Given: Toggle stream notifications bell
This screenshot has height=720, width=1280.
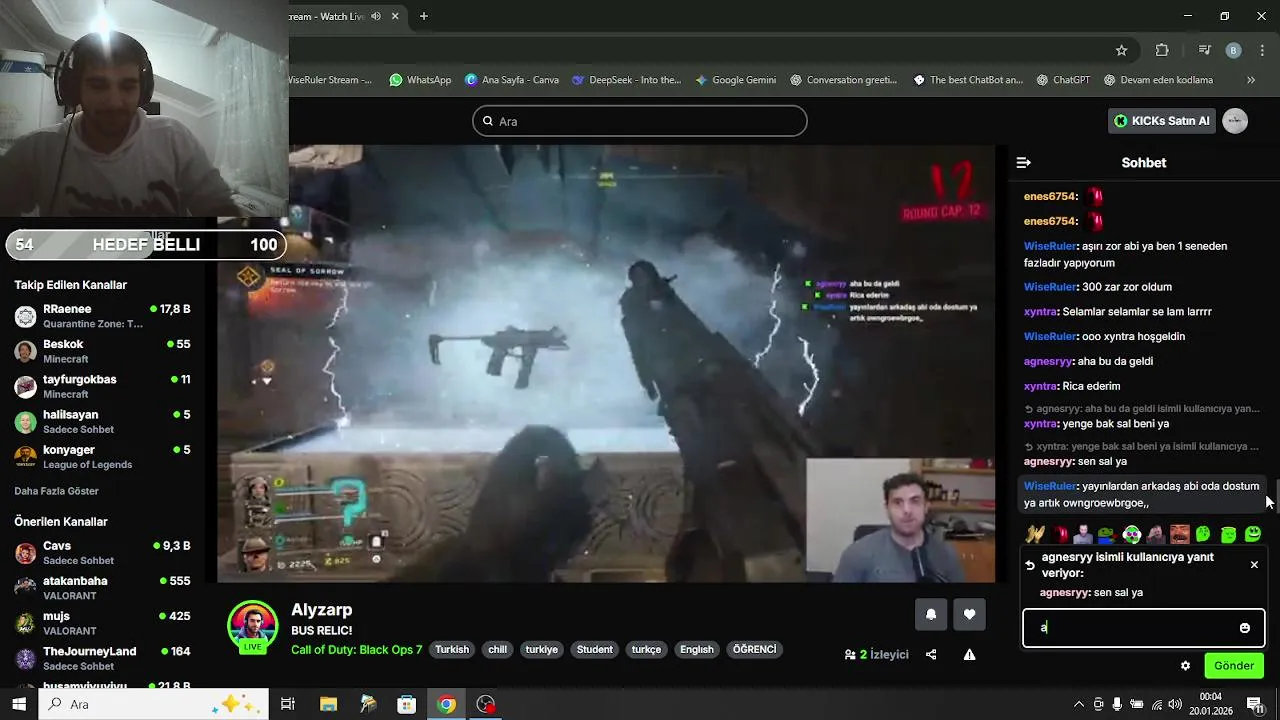Looking at the screenshot, I should coord(931,615).
